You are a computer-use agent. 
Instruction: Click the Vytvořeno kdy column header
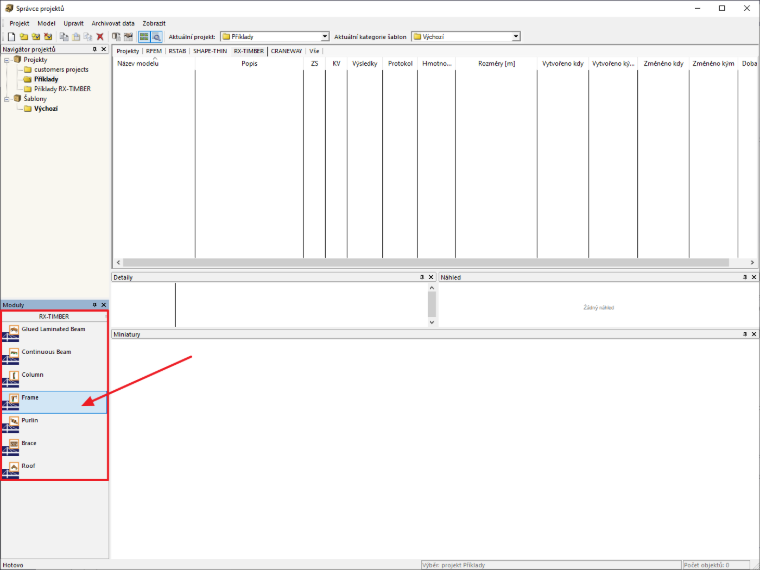563,63
